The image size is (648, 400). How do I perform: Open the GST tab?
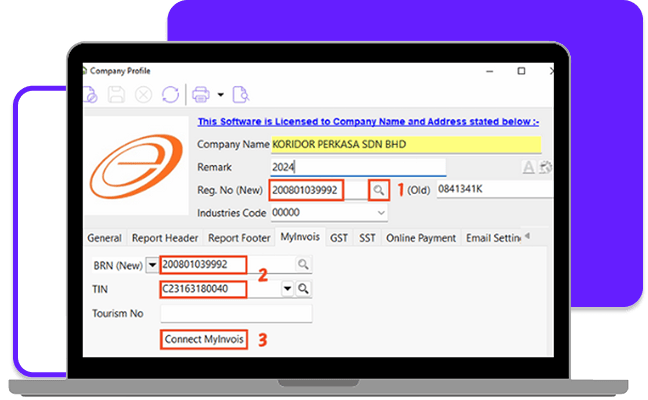pos(339,238)
